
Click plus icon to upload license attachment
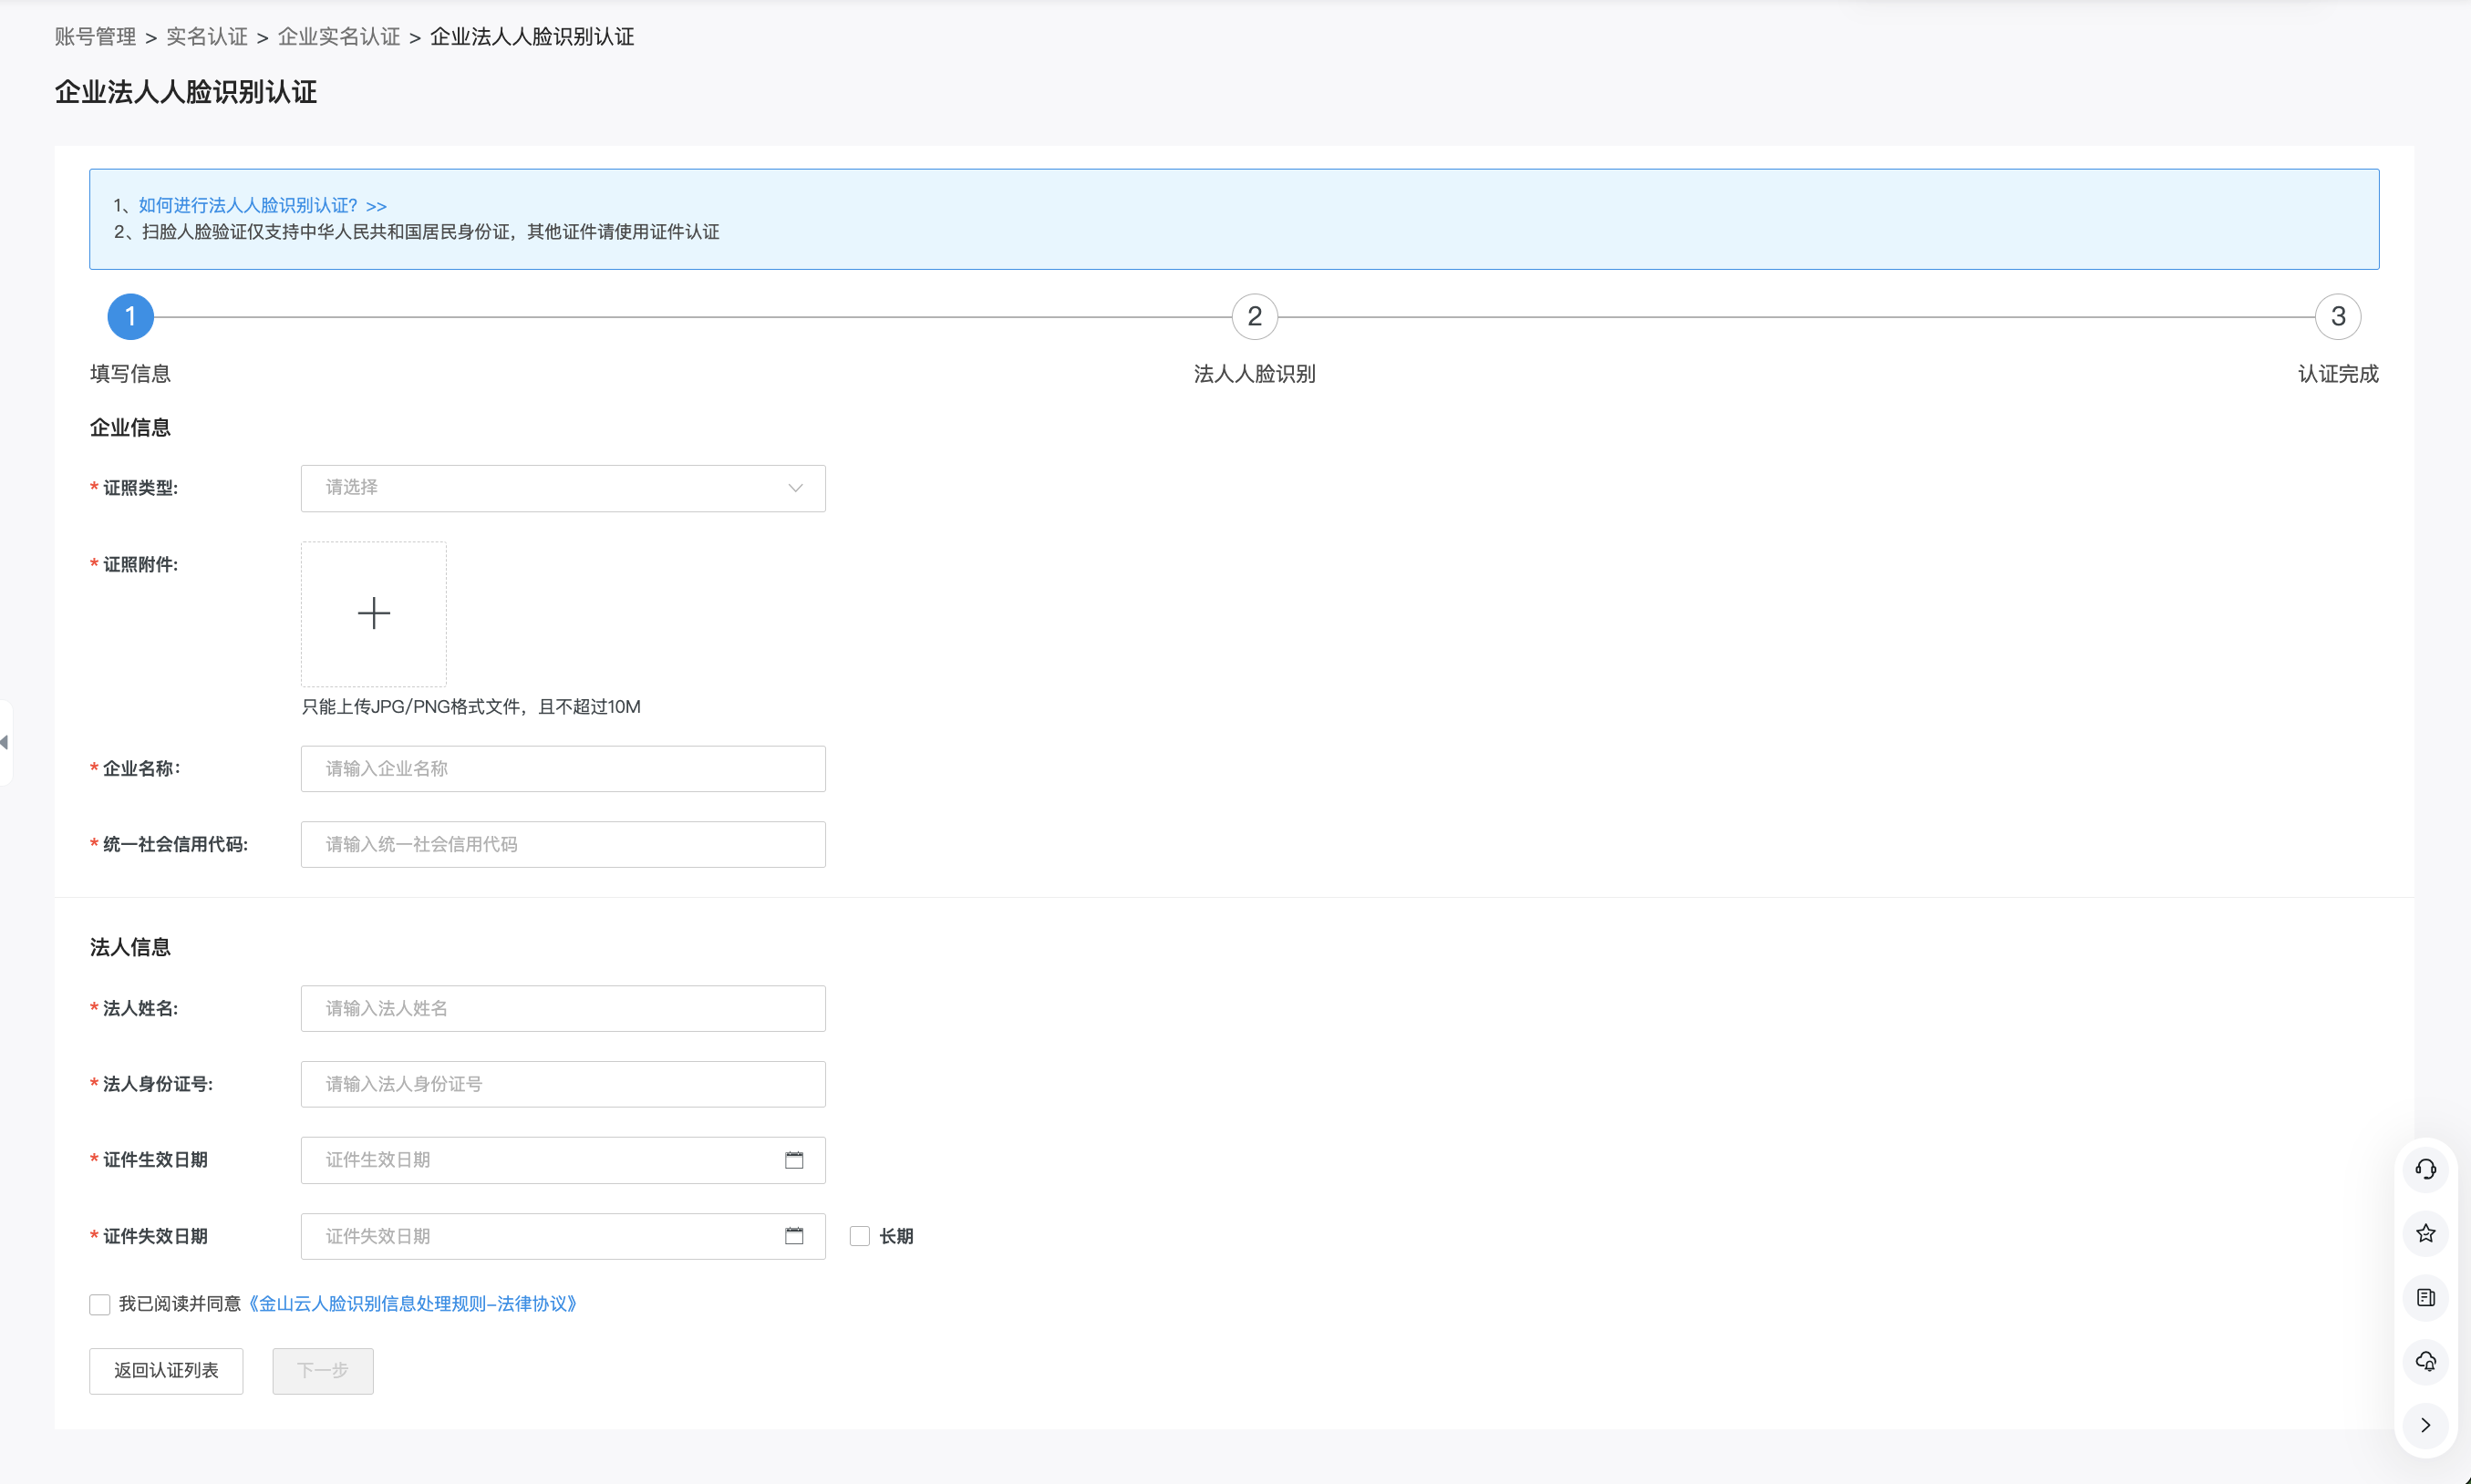click(x=373, y=613)
